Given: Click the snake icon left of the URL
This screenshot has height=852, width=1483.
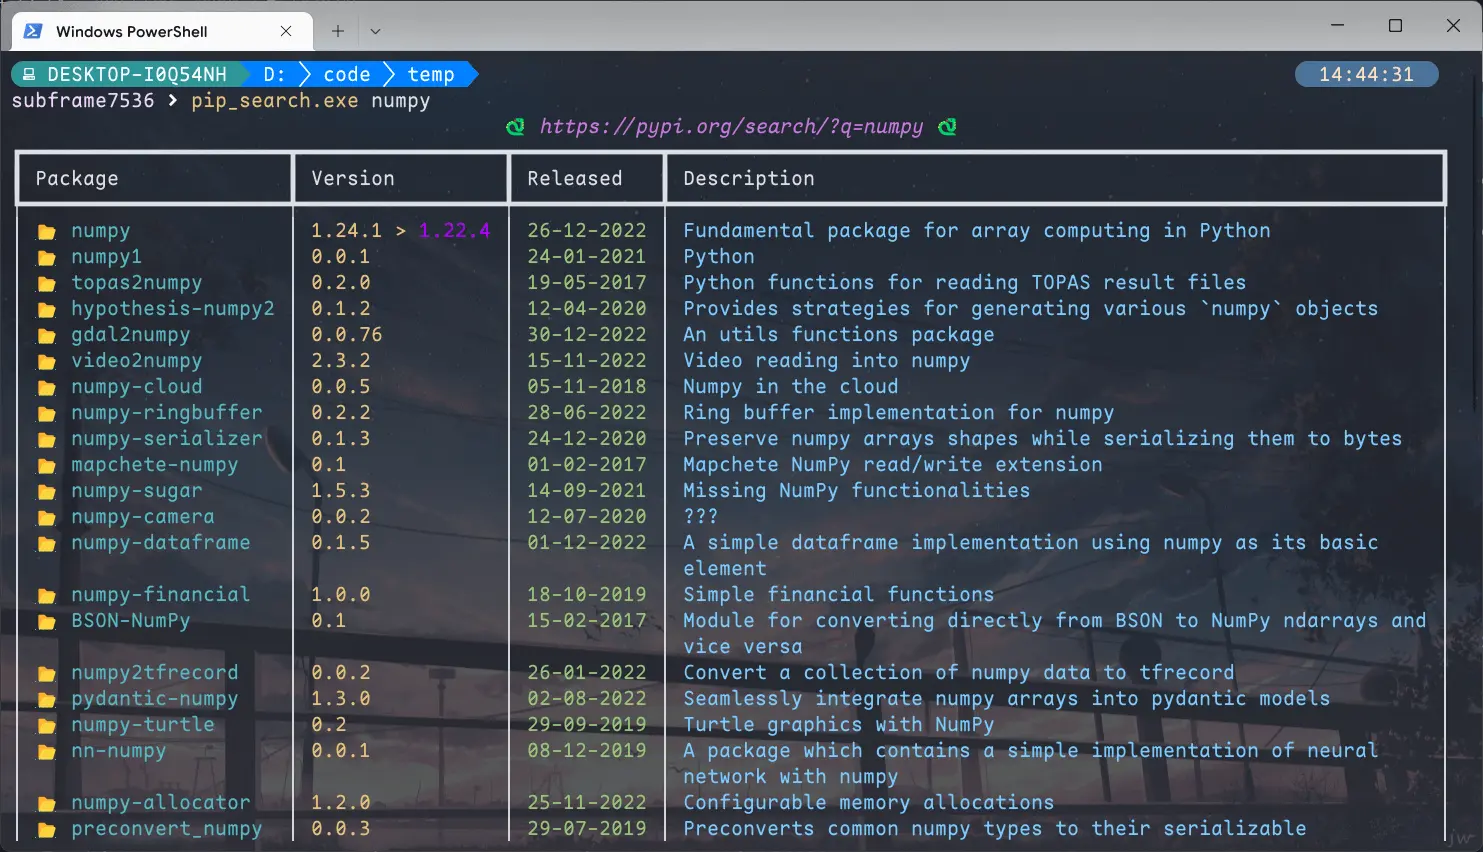Looking at the screenshot, I should click(515, 127).
